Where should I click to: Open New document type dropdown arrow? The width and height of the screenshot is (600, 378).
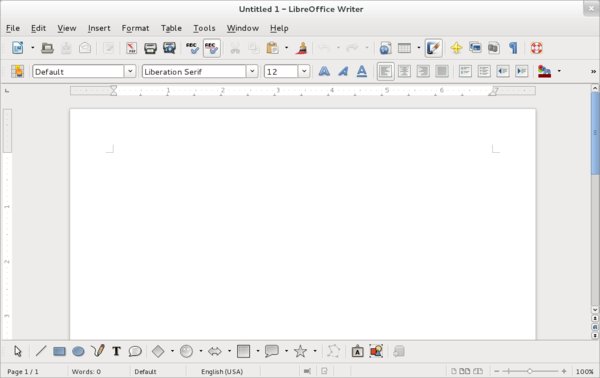click(x=33, y=48)
